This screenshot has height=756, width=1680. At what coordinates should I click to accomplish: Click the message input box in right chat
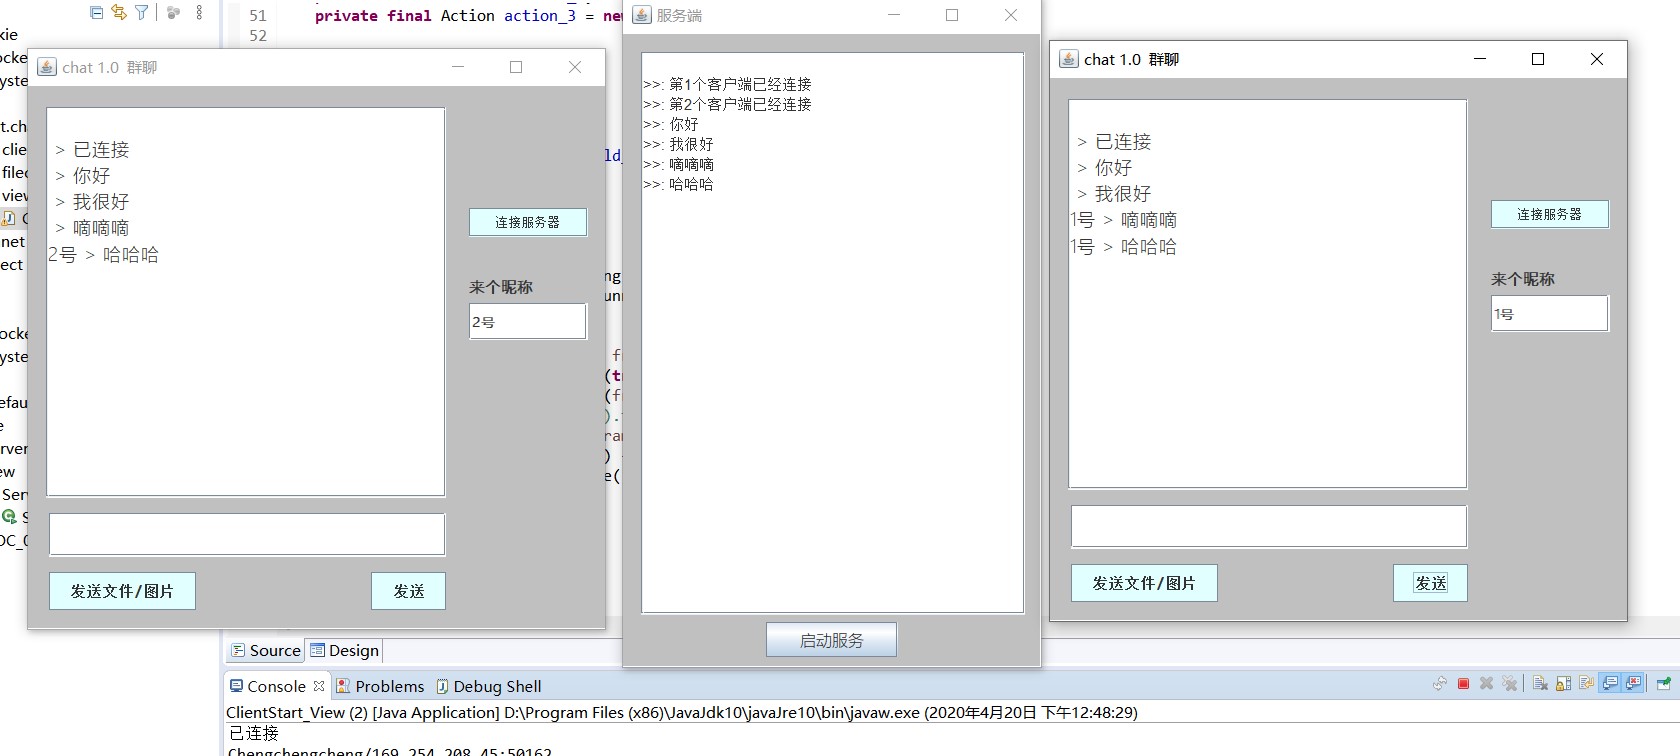(1269, 527)
